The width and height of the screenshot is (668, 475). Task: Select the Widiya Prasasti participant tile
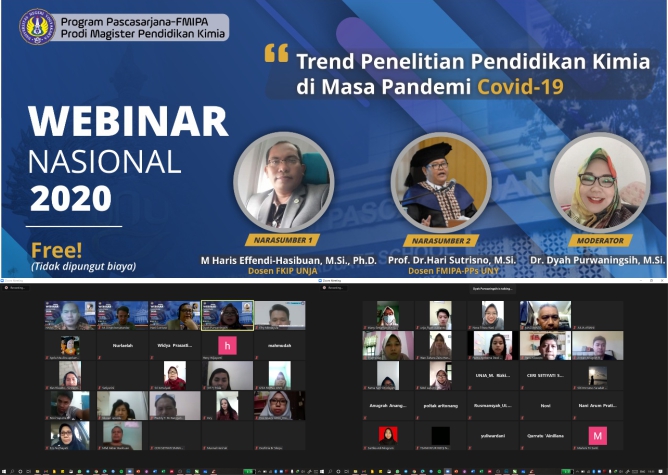coord(174,345)
